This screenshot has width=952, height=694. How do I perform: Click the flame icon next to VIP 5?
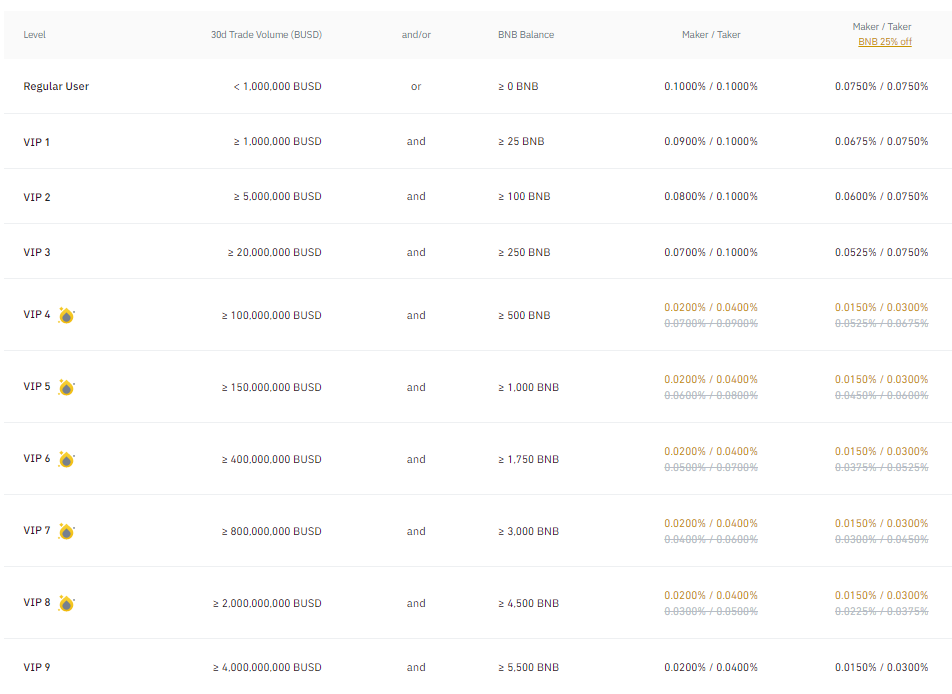66,387
